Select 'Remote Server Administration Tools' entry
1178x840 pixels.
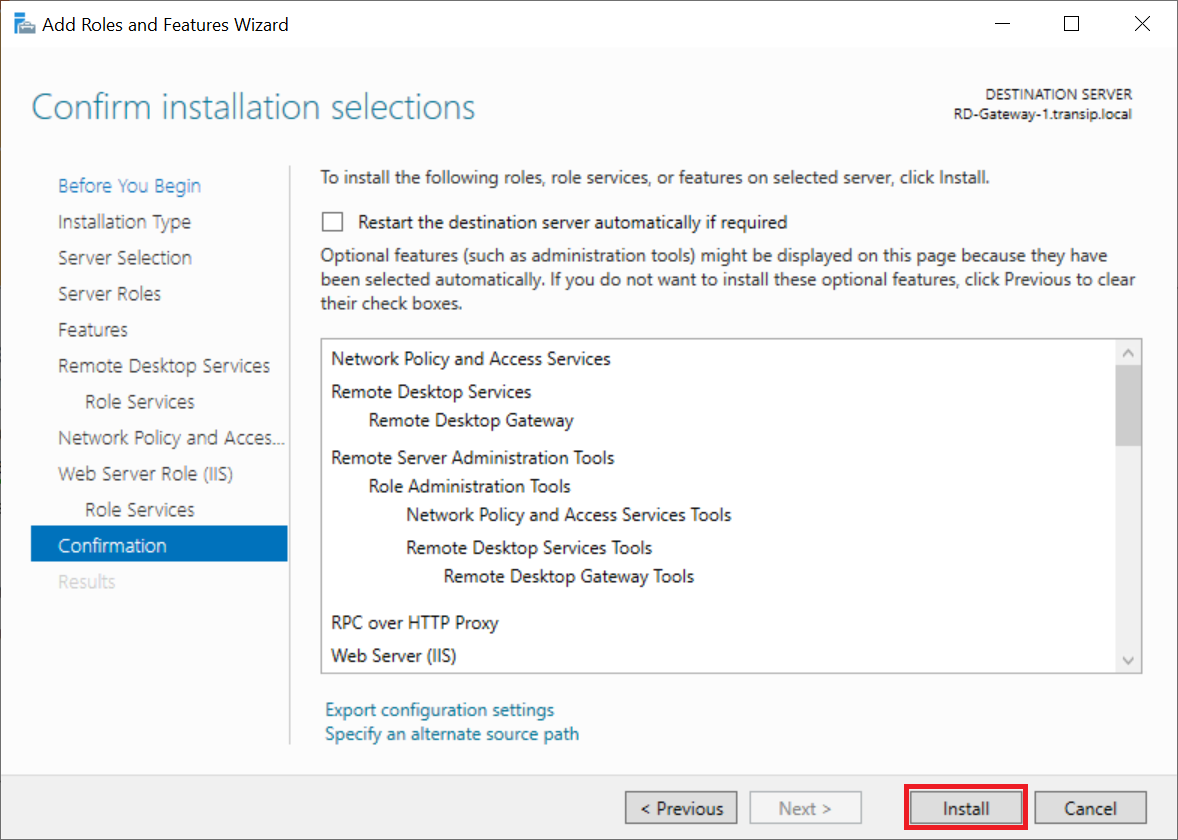coord(473,458)
